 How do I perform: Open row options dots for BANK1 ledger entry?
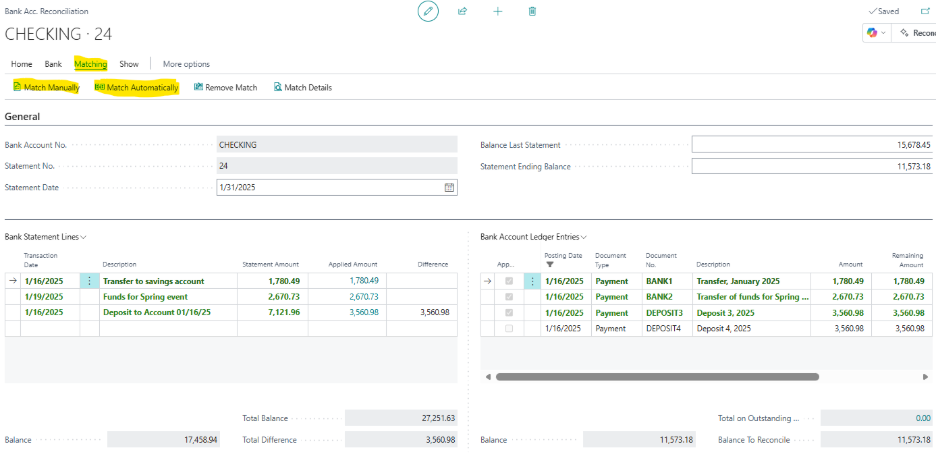[x=532, y=281]
